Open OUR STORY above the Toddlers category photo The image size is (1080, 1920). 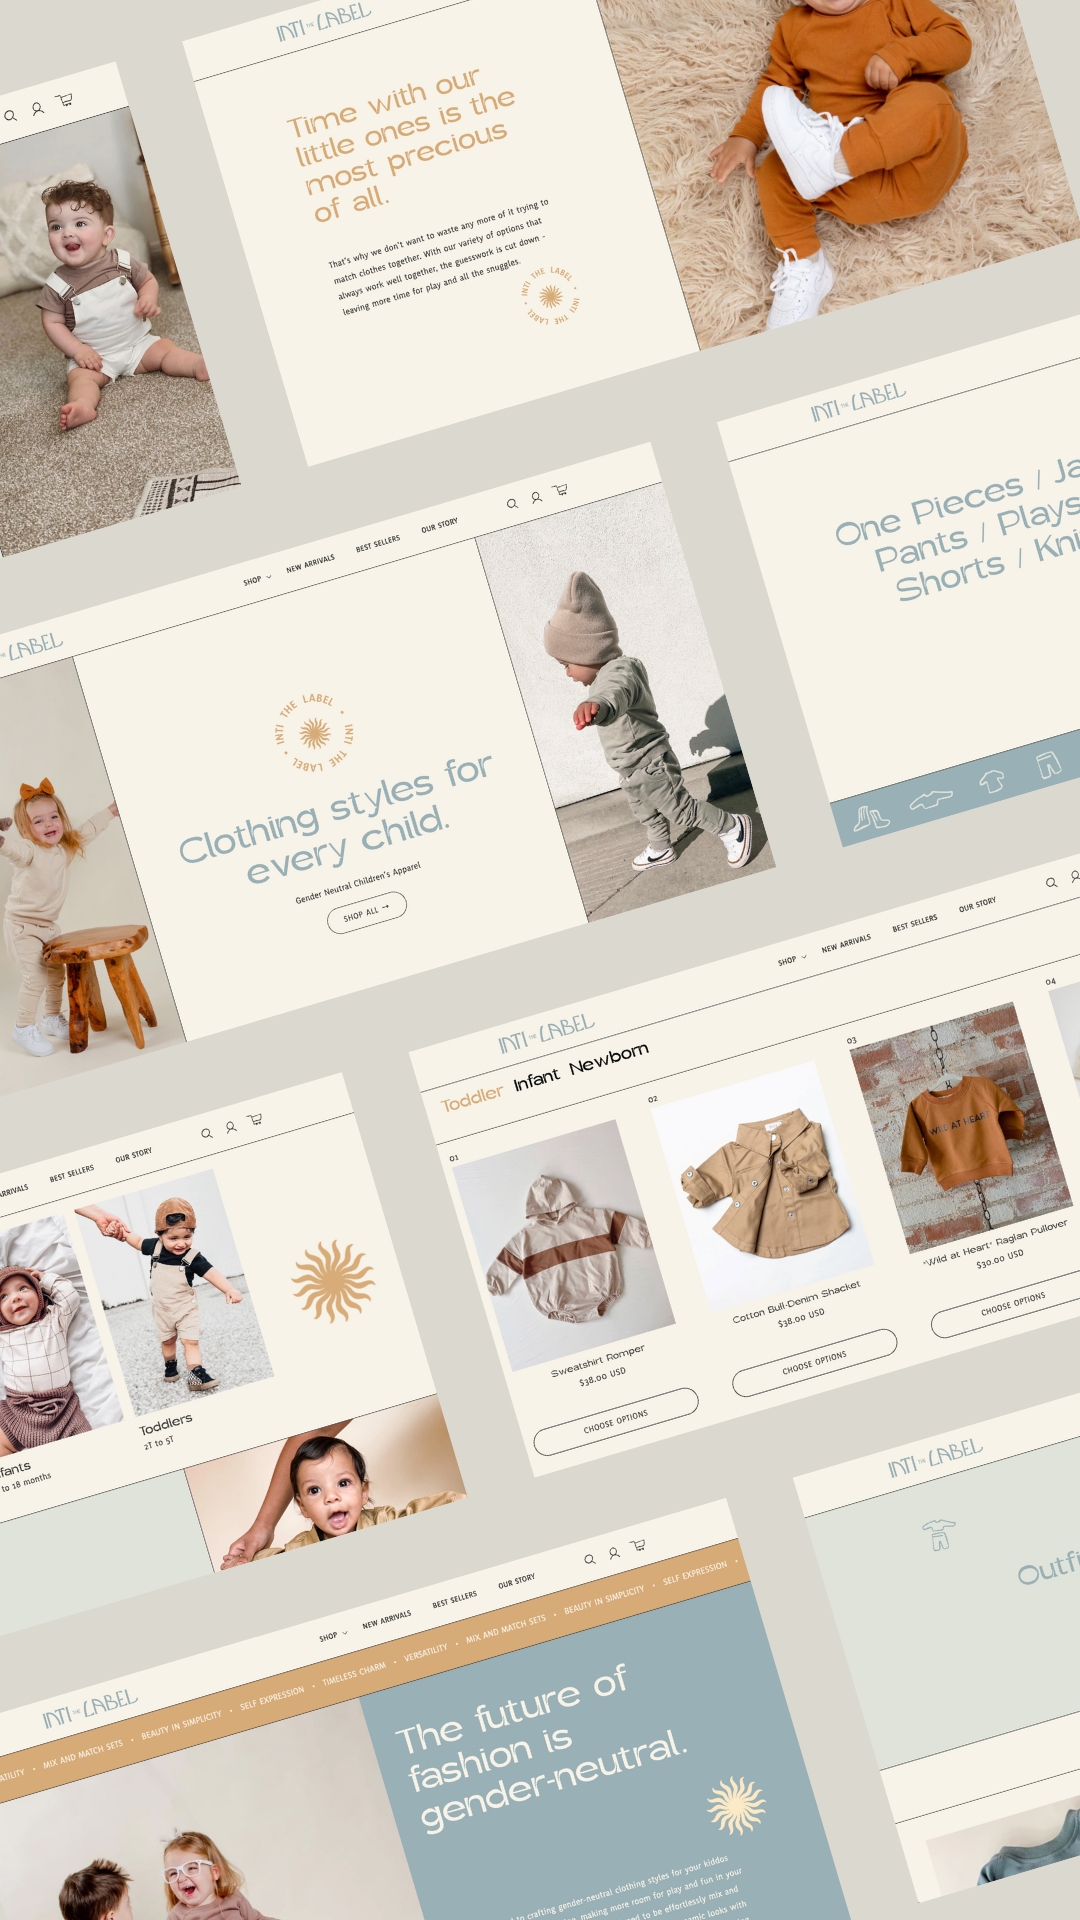coord(133,1156)
